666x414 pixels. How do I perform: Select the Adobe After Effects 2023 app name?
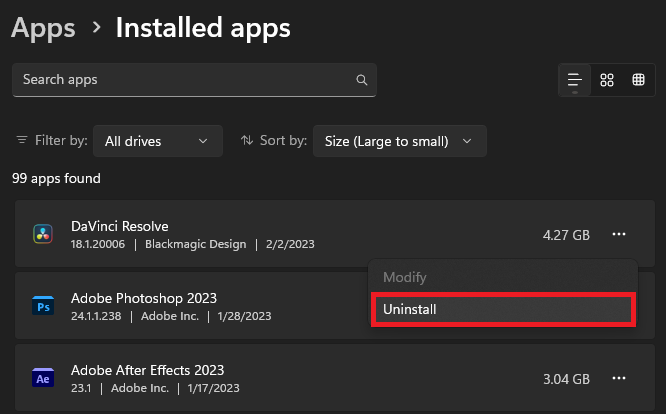147,370
